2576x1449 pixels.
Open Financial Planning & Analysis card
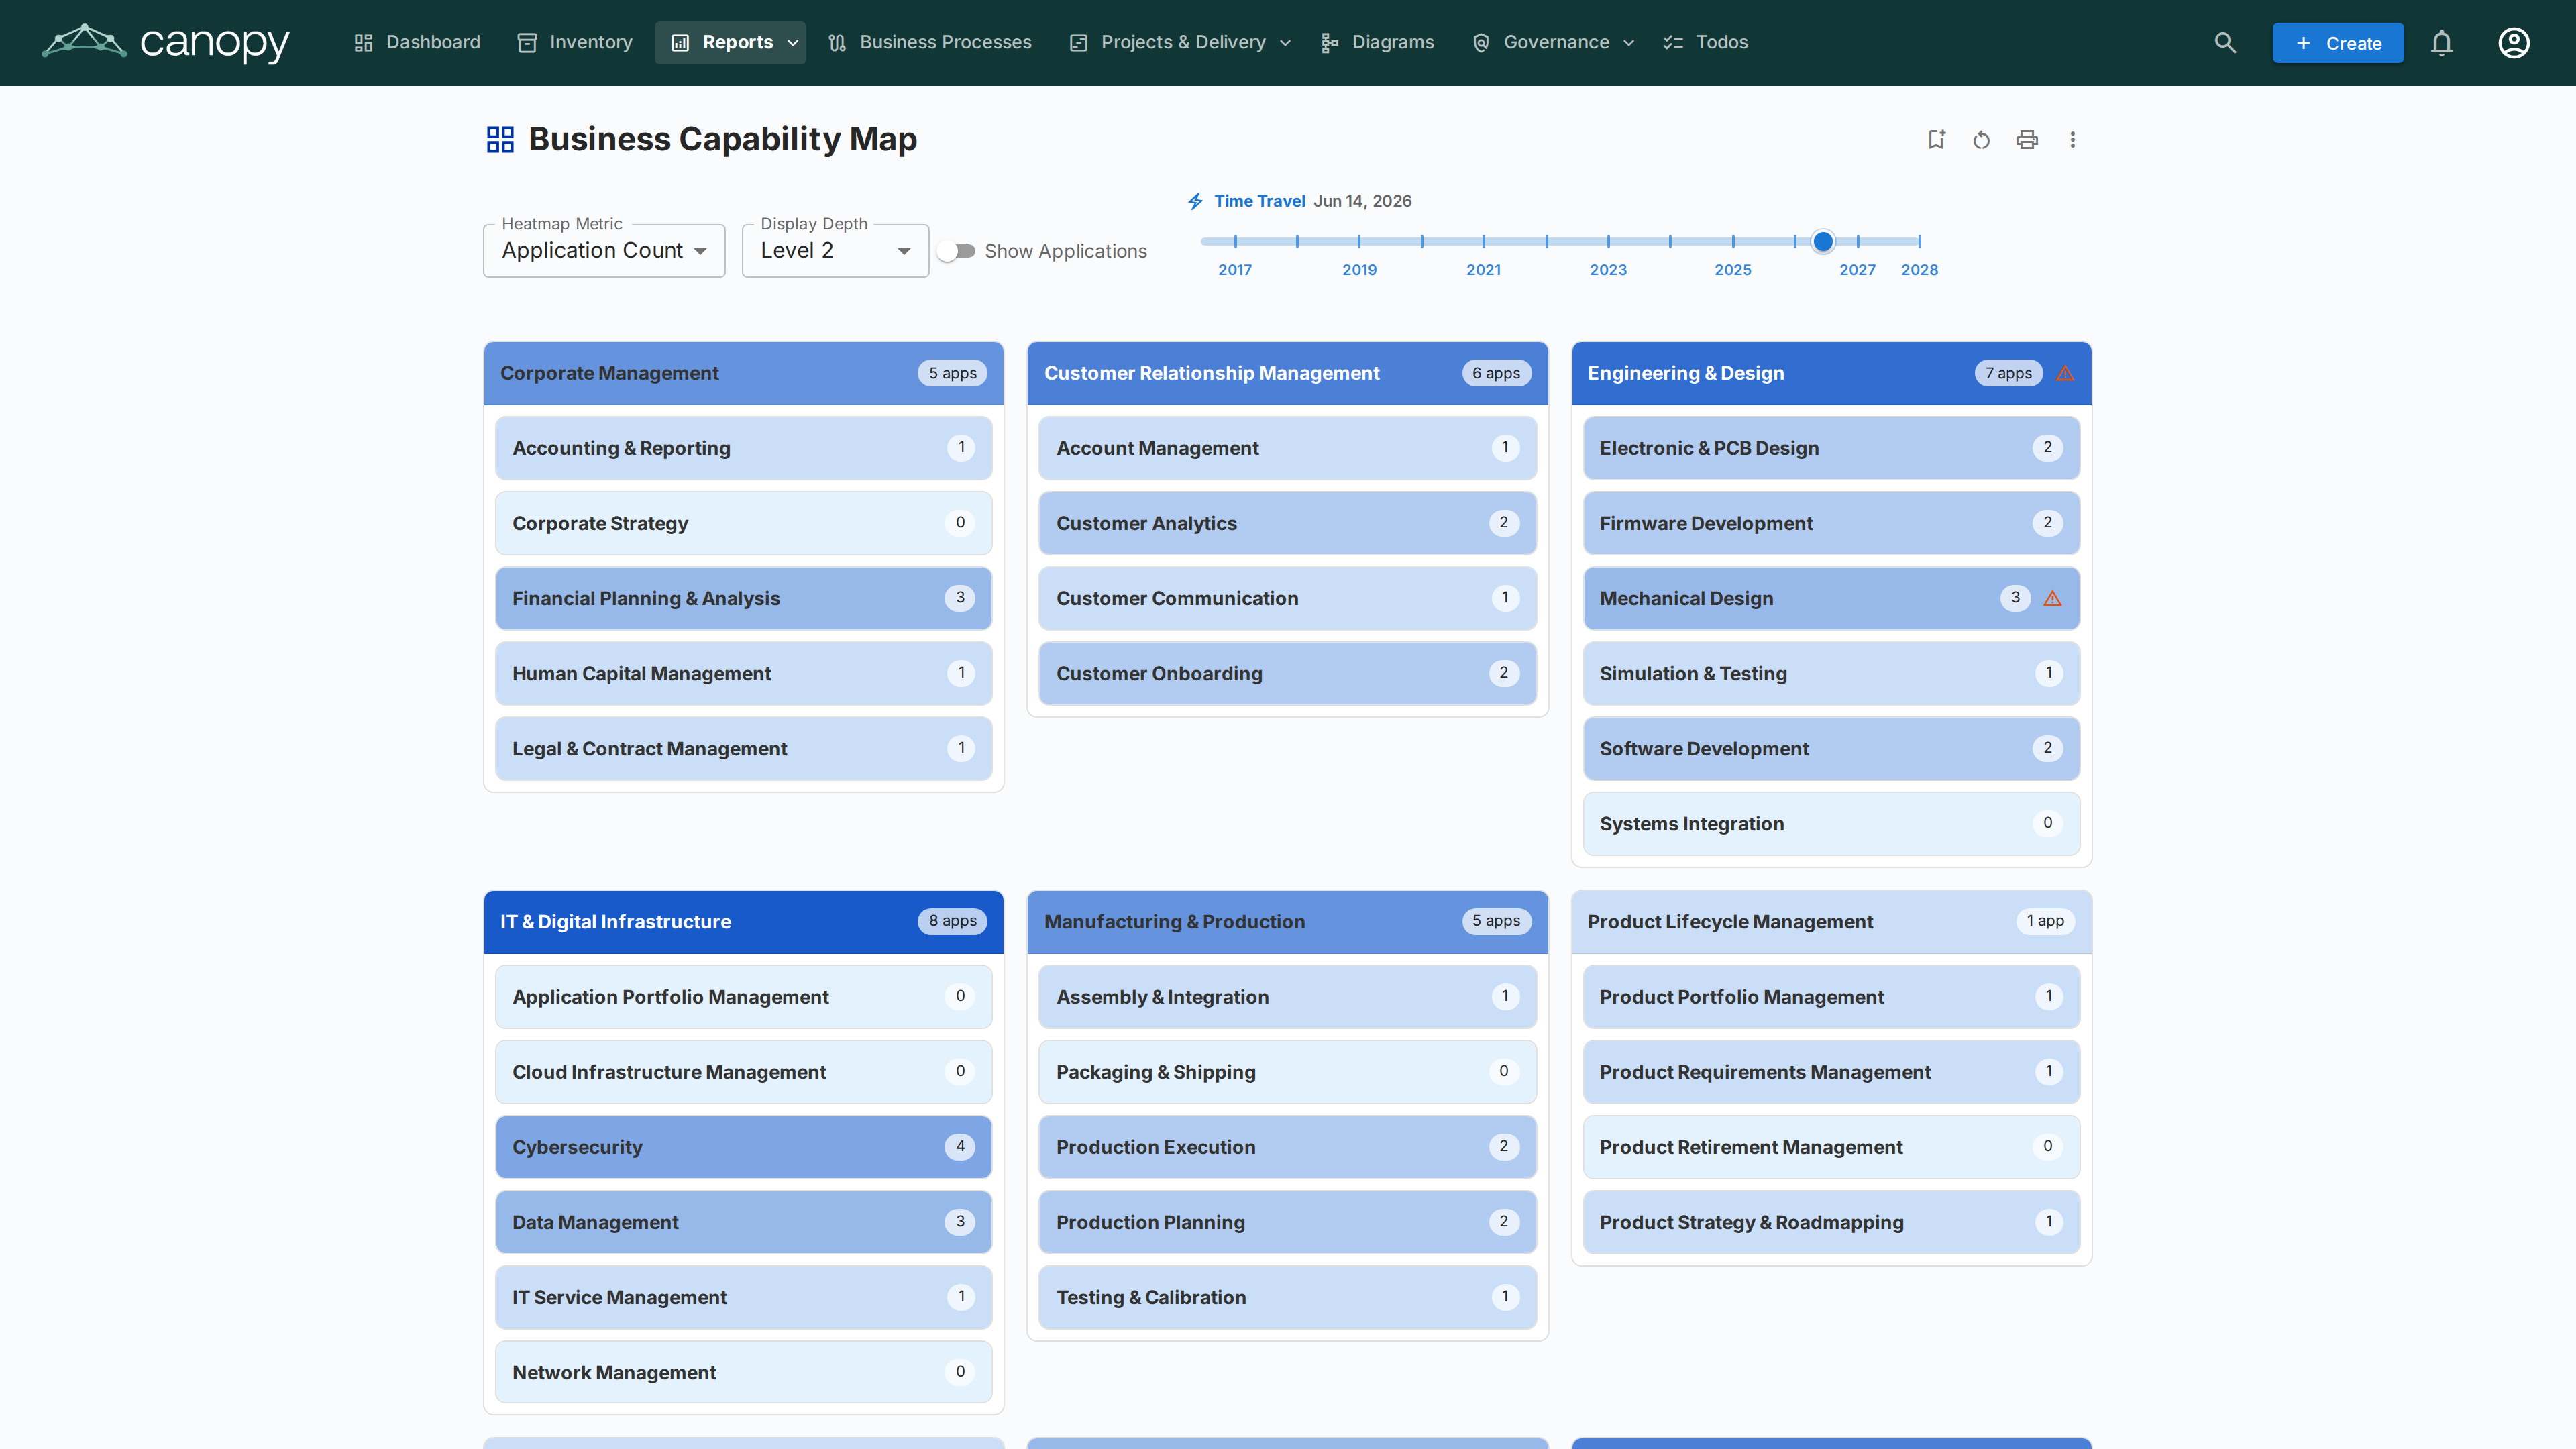click(x=744, y=598)
